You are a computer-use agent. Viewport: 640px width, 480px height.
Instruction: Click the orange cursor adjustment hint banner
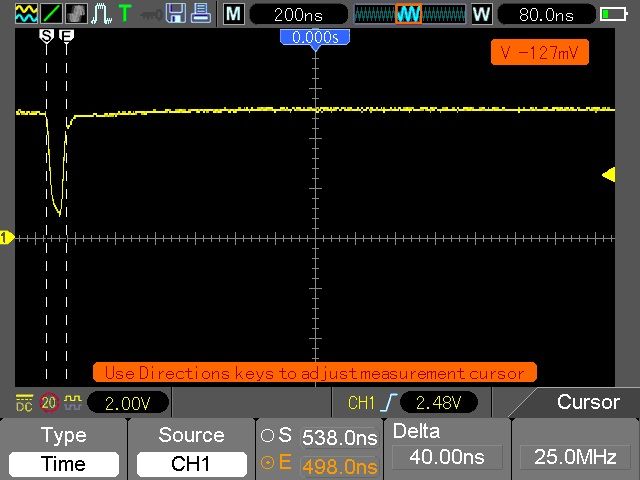[x=315, y=372]
